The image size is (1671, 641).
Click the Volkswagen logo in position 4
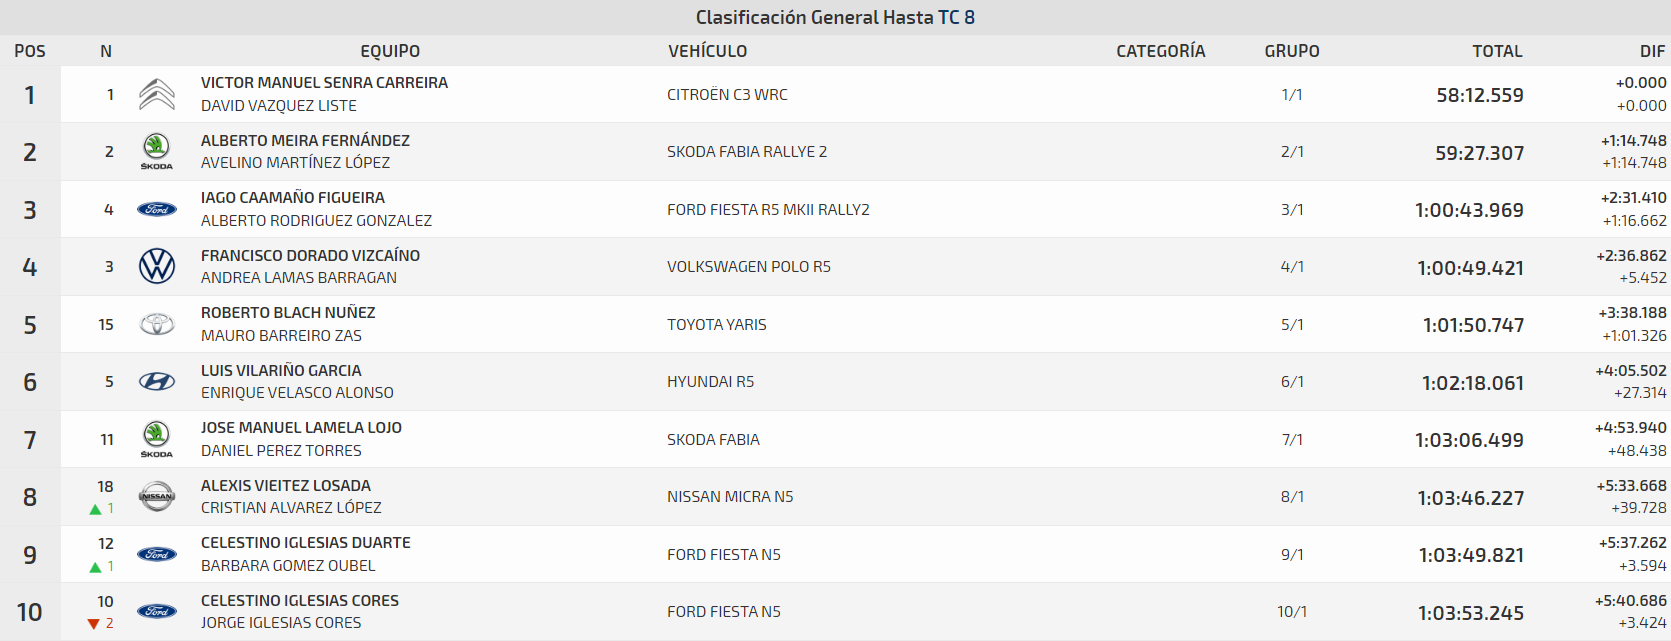[157, 267]
